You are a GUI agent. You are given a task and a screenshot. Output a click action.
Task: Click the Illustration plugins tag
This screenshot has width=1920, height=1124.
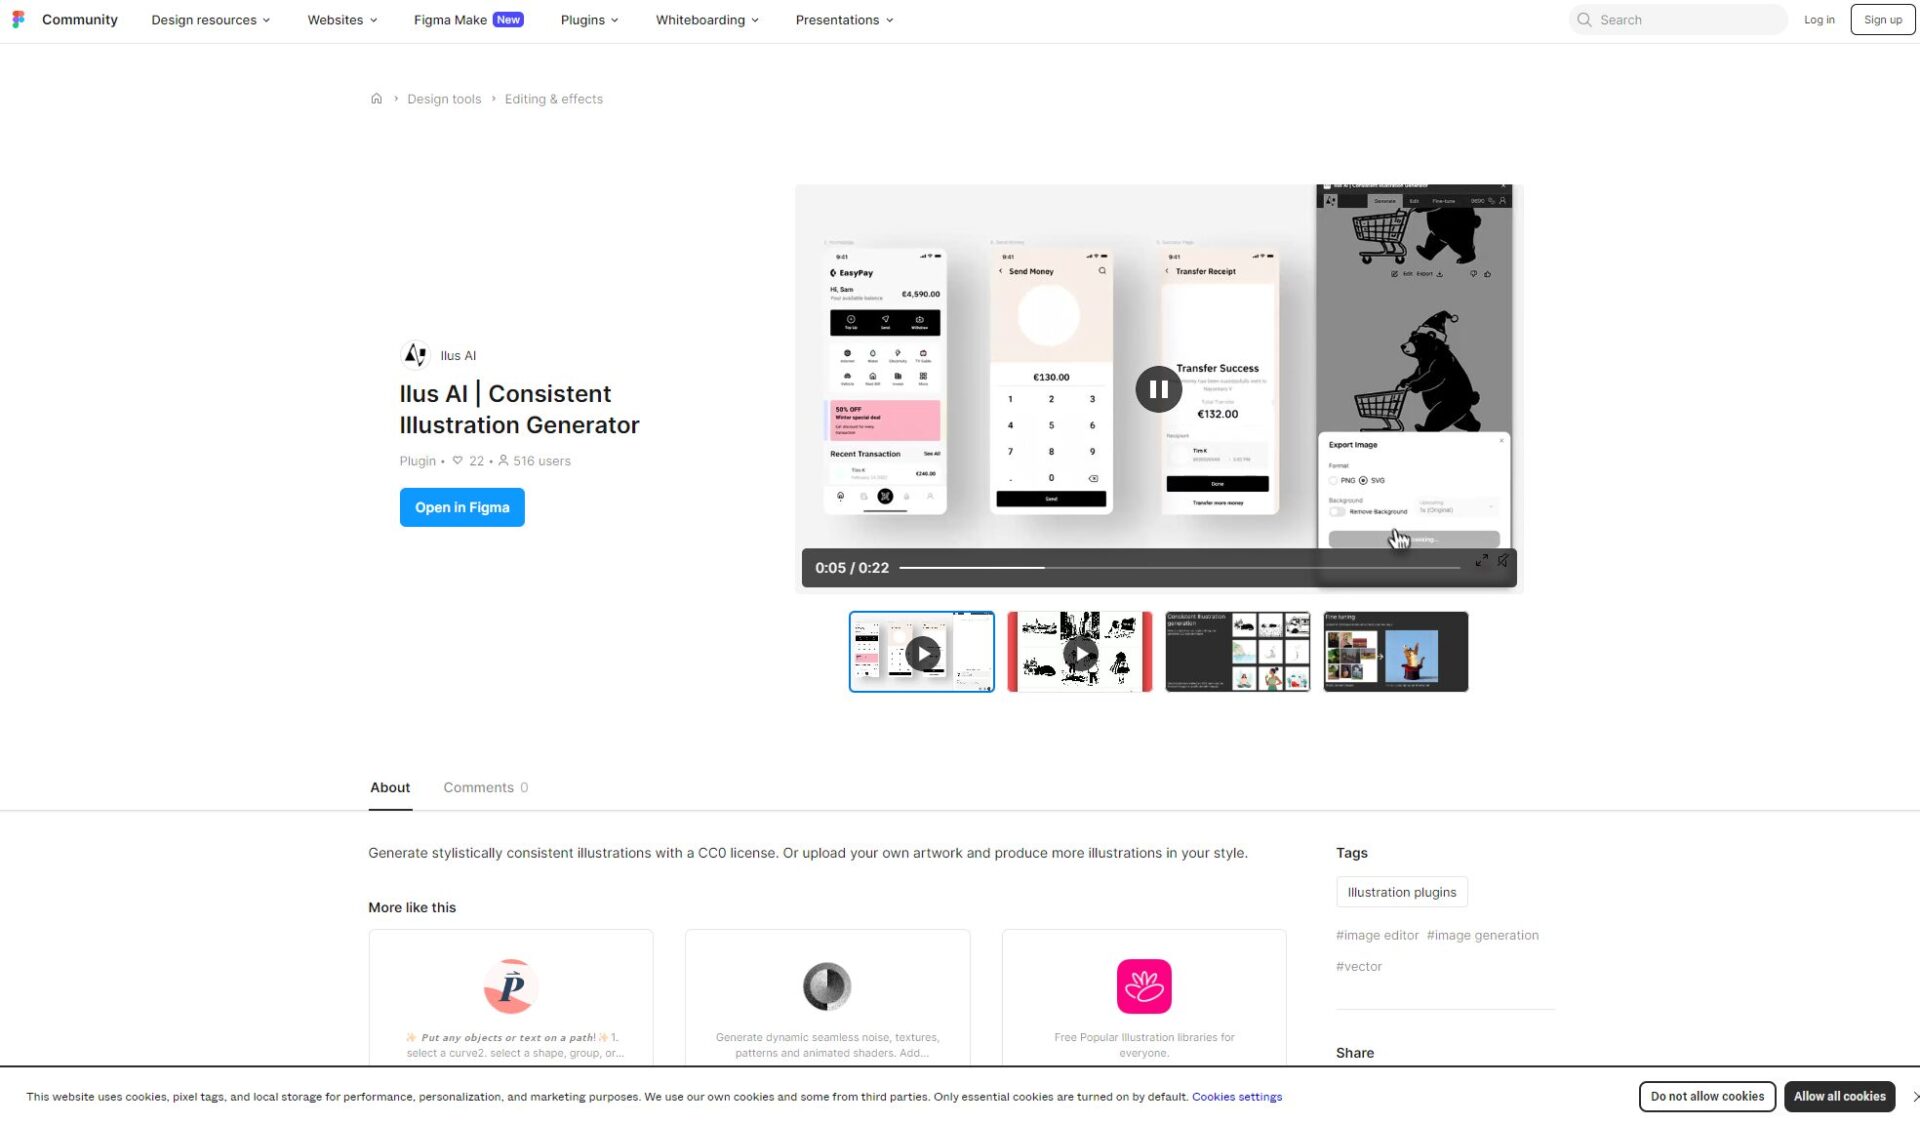[x=1401, y=892]
